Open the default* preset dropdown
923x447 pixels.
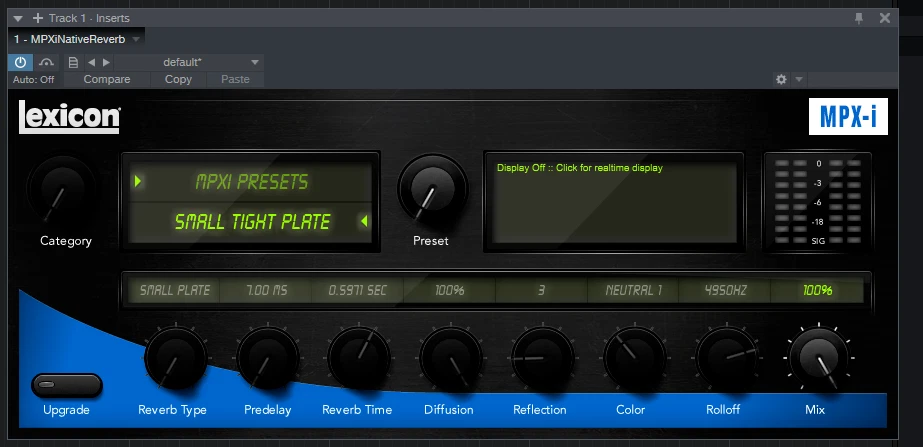coord(189,62)
